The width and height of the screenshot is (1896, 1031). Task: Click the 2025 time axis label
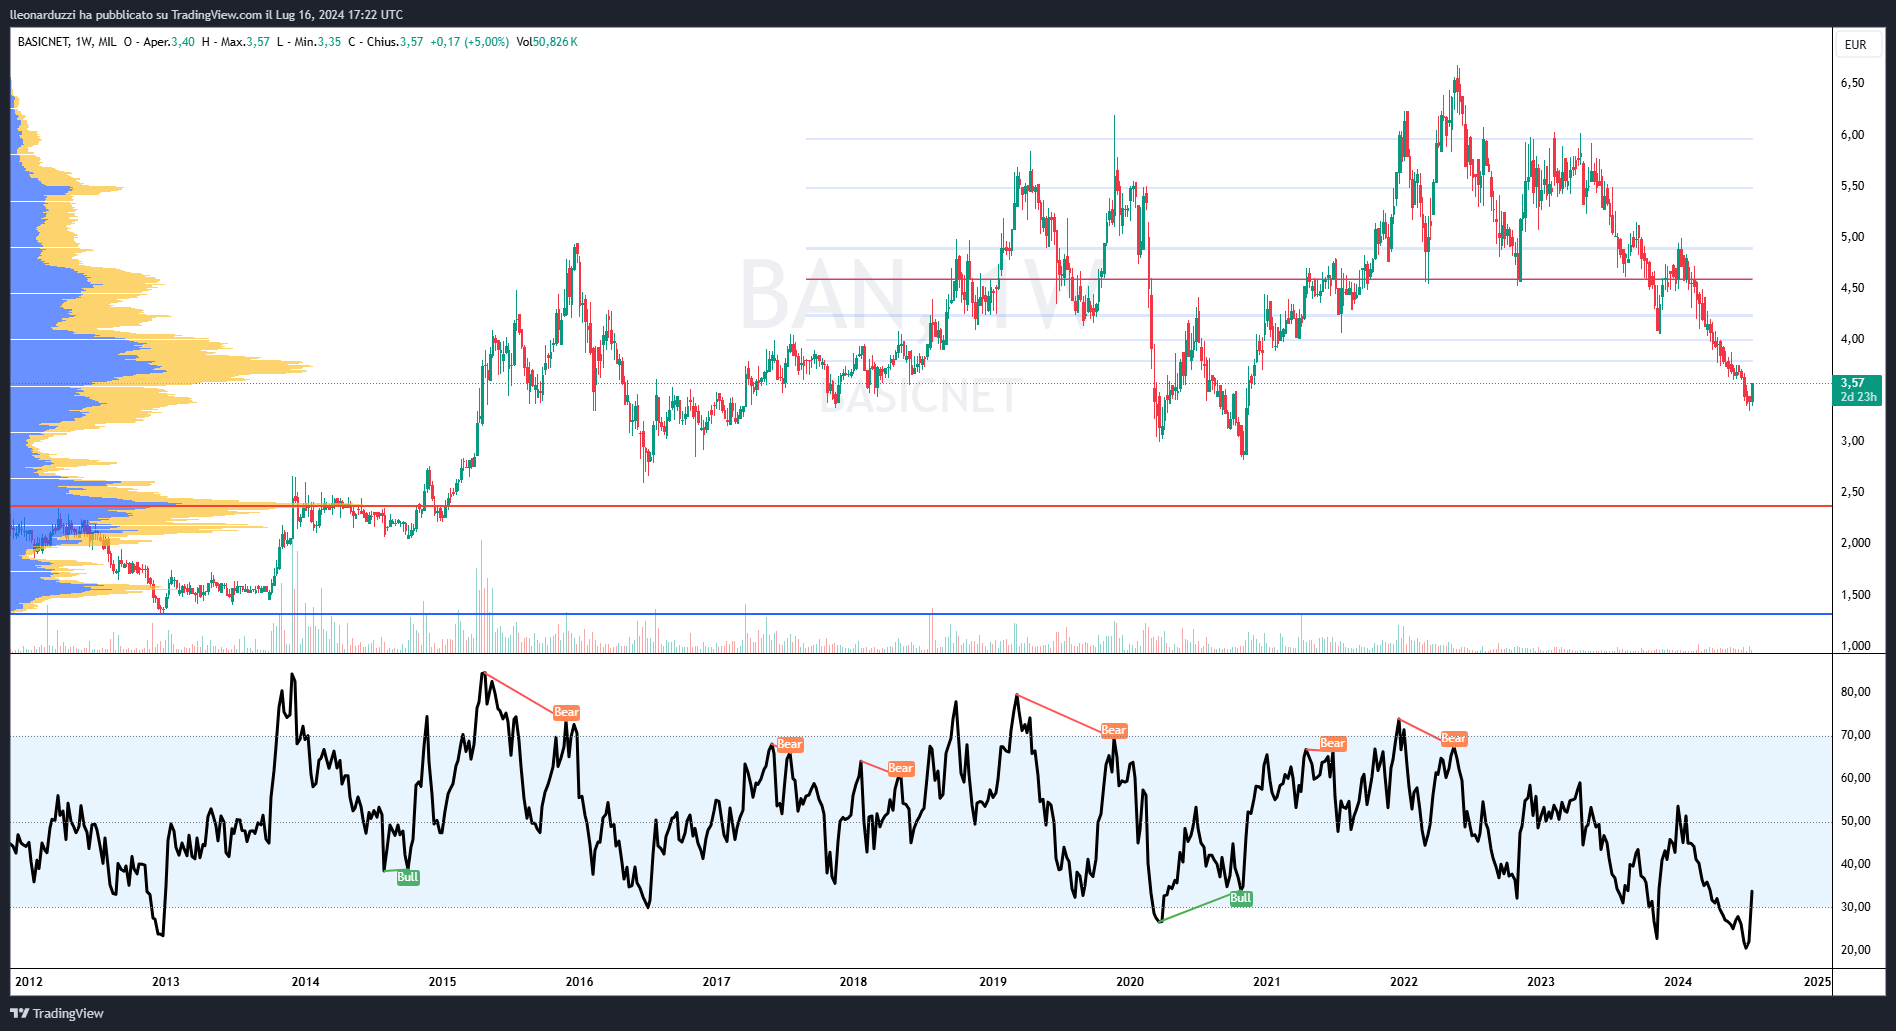1817,981
